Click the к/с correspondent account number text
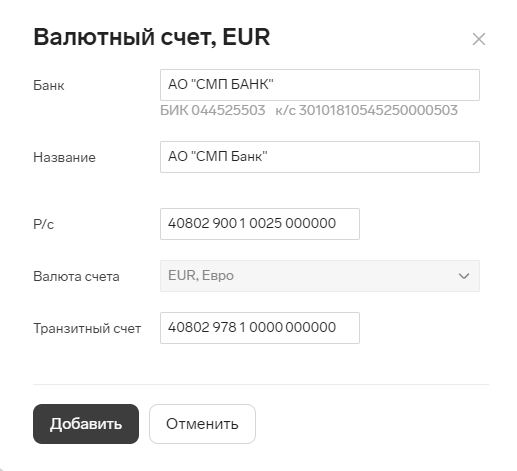 pyautogui.click(x=366, y=110)
